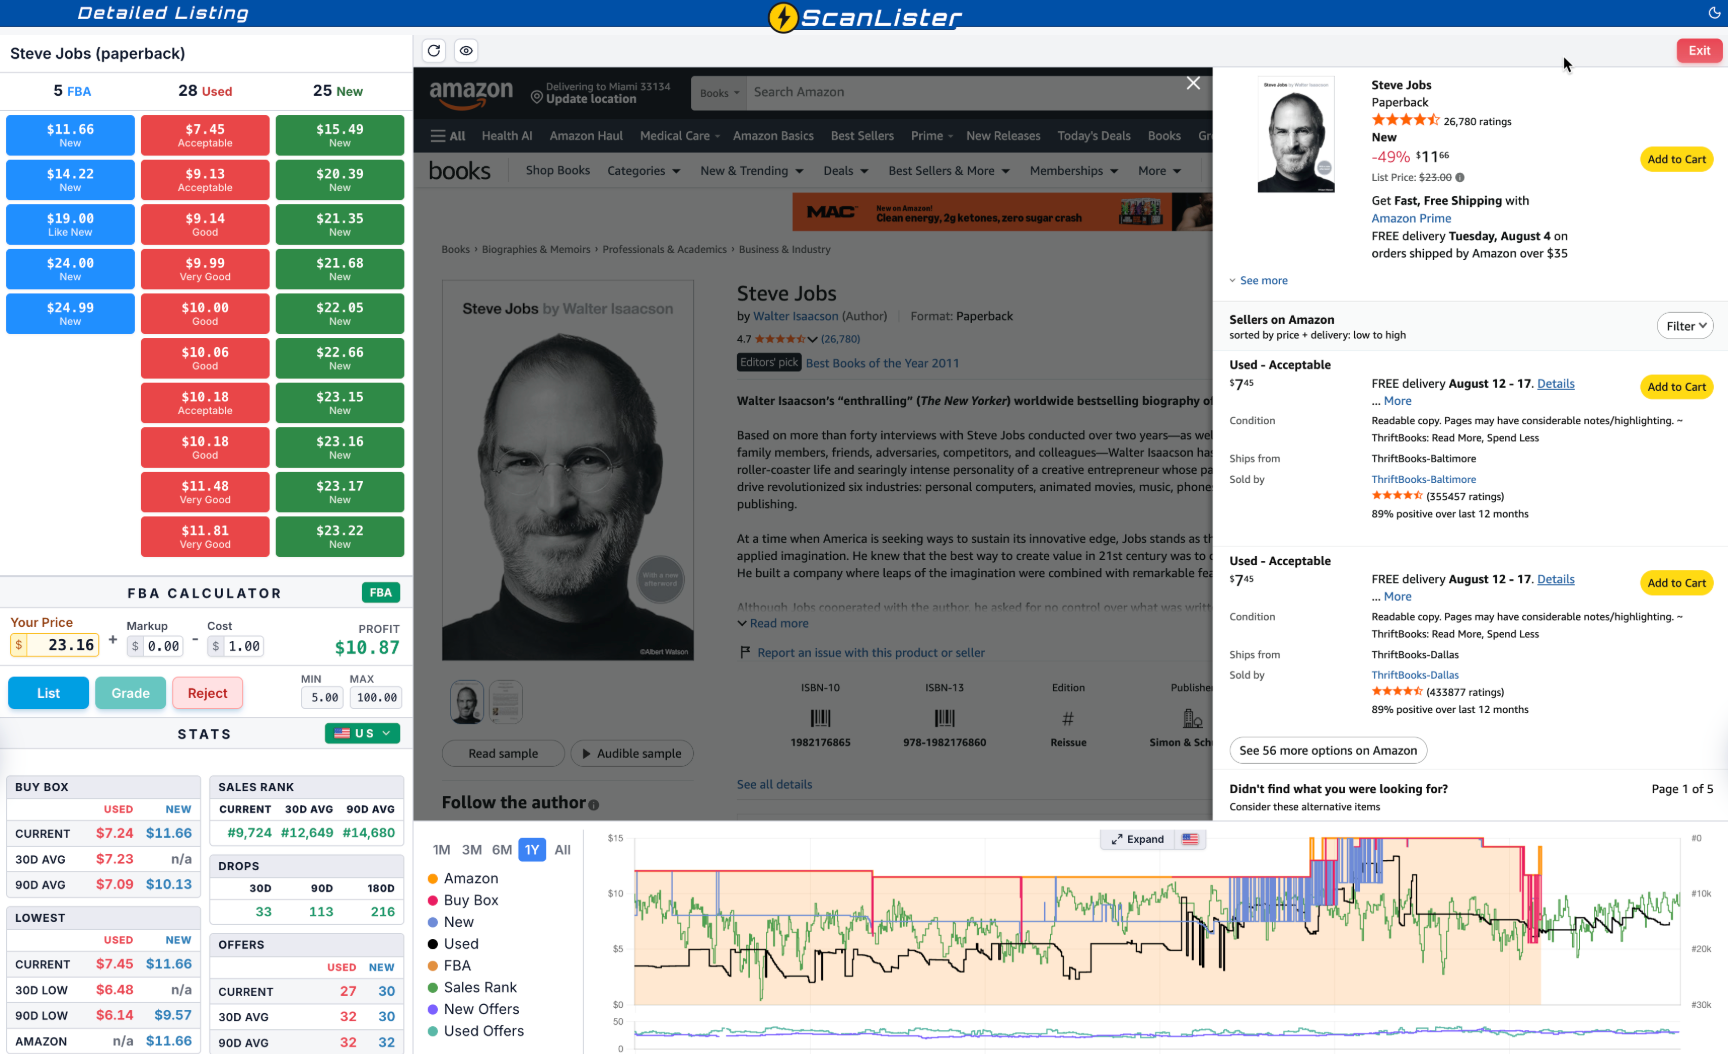
Task: Open the US marketplace dropdown
Action: tap(362, 733)
